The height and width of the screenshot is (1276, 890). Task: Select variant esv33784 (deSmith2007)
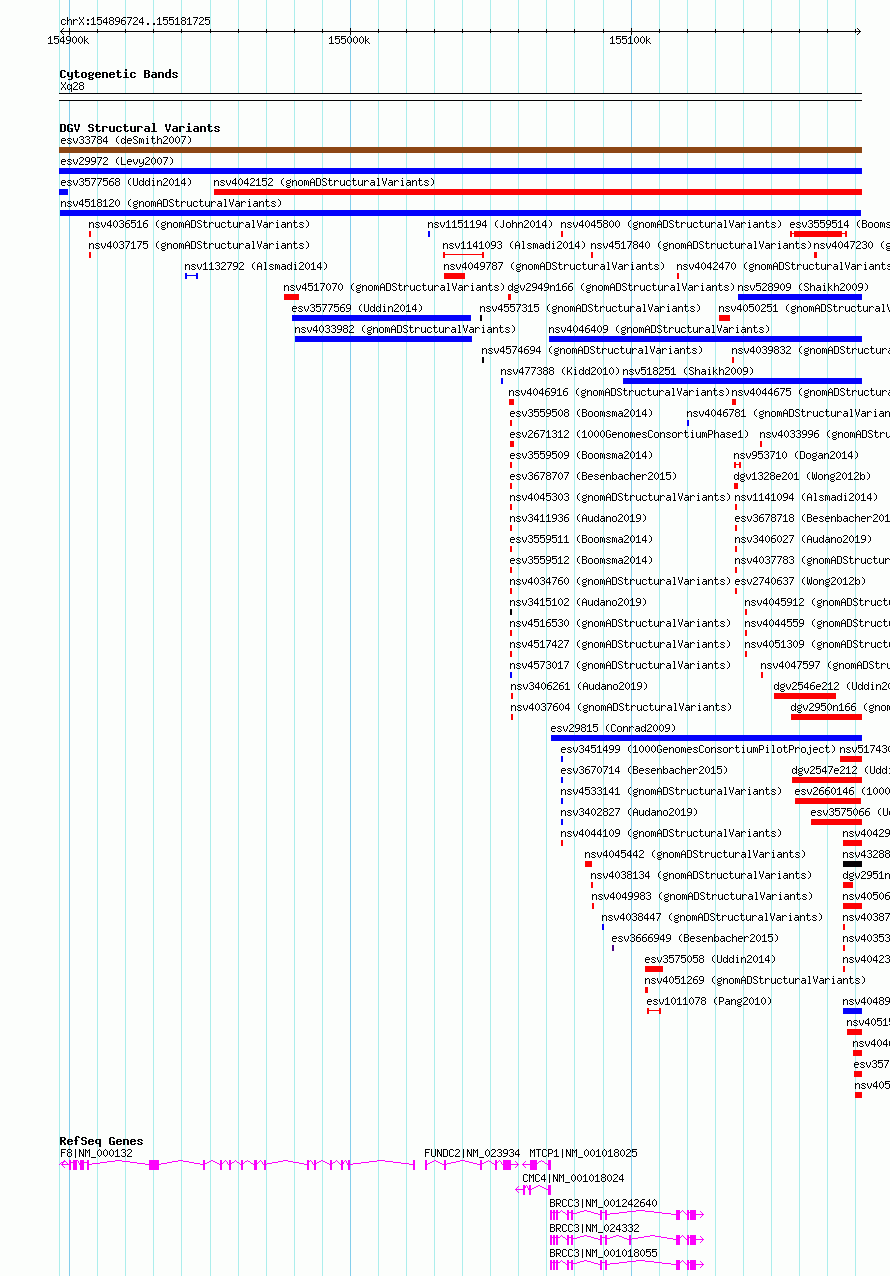point(126,141)
